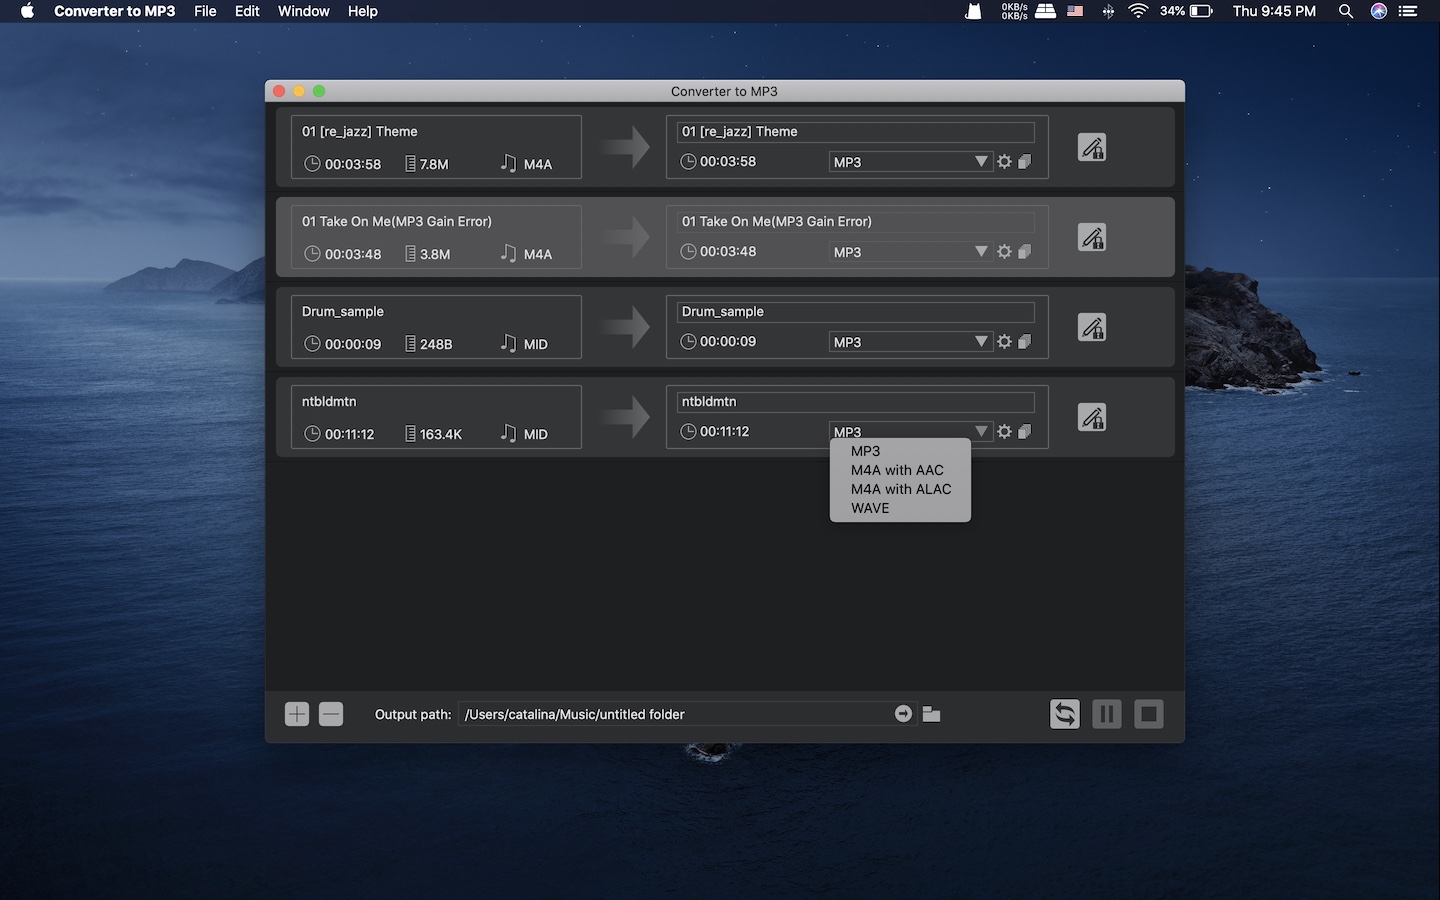Edit output name field 01 [re_jazz] Theme

tap(856, 132)
